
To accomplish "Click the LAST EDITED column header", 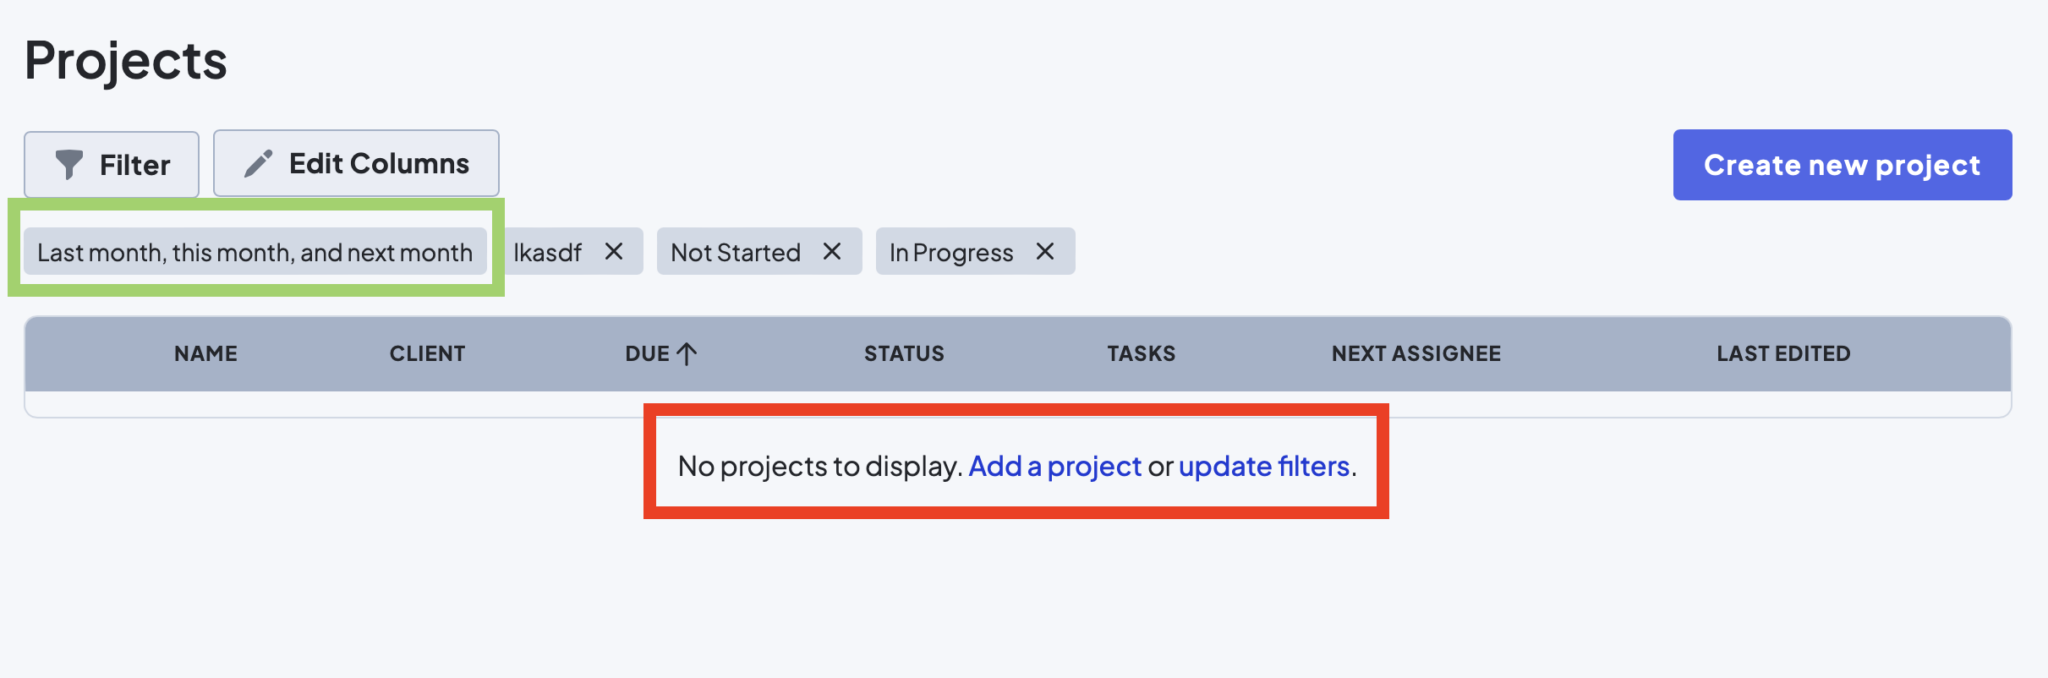I will tap(1783, 352).
